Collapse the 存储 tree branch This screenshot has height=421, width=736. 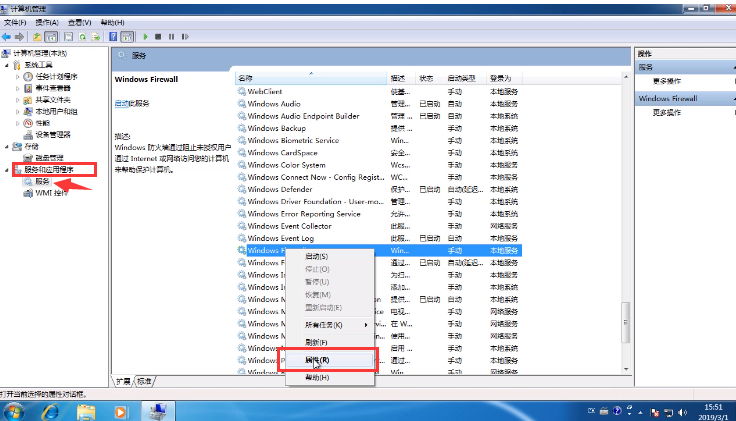tap(7, 146)
